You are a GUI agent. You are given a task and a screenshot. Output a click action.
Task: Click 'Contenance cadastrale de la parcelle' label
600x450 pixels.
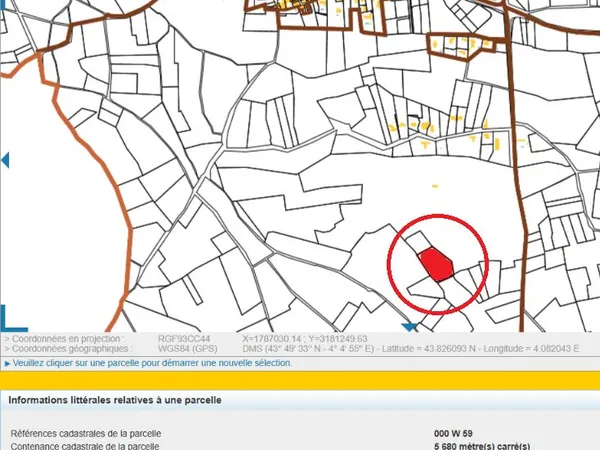(85, 446)
